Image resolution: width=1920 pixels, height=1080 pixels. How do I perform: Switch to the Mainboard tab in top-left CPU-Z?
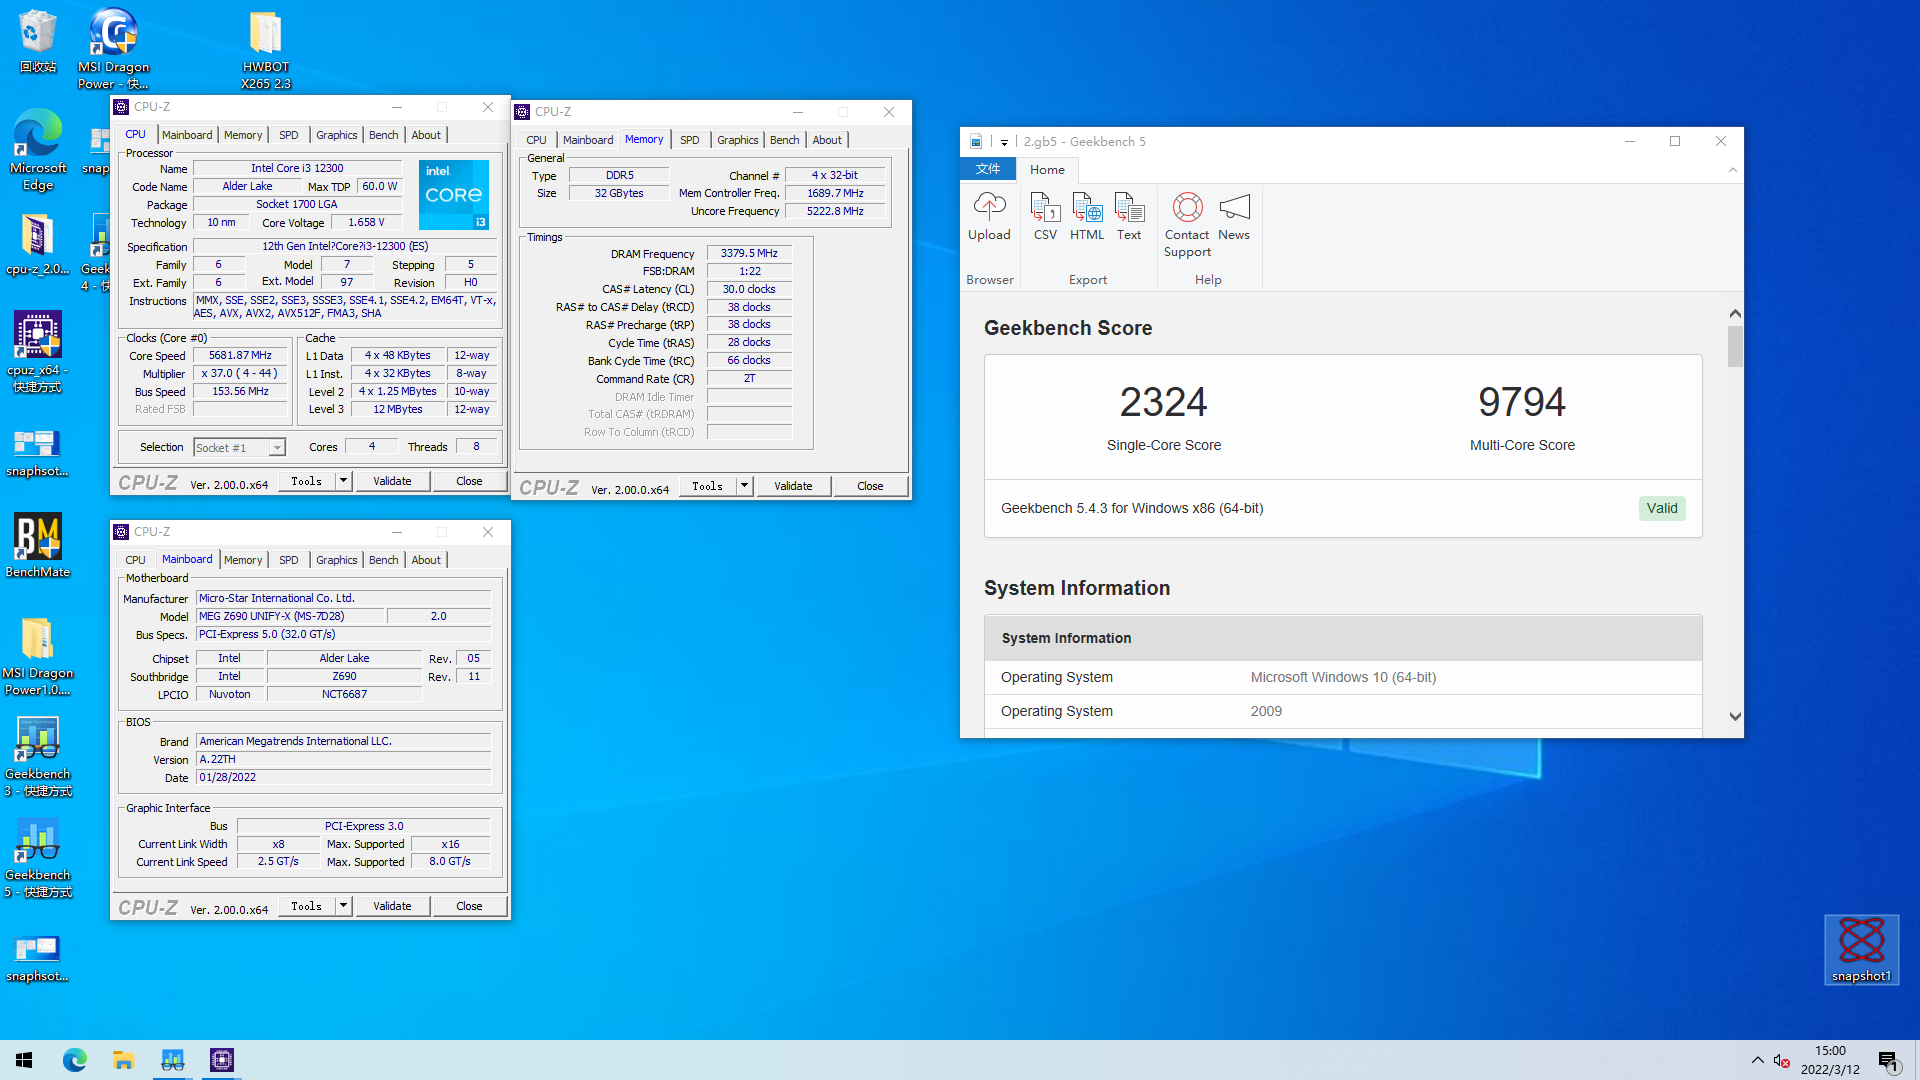click(187, 135)
